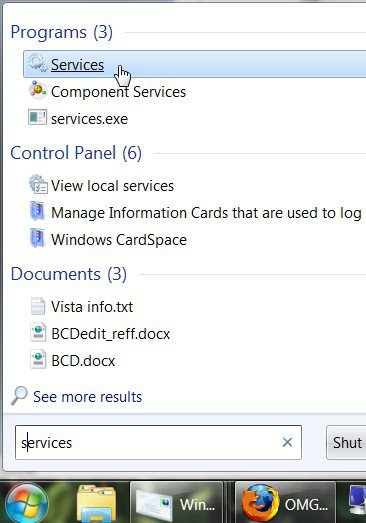Click the View local services icon

pos(38,184)
